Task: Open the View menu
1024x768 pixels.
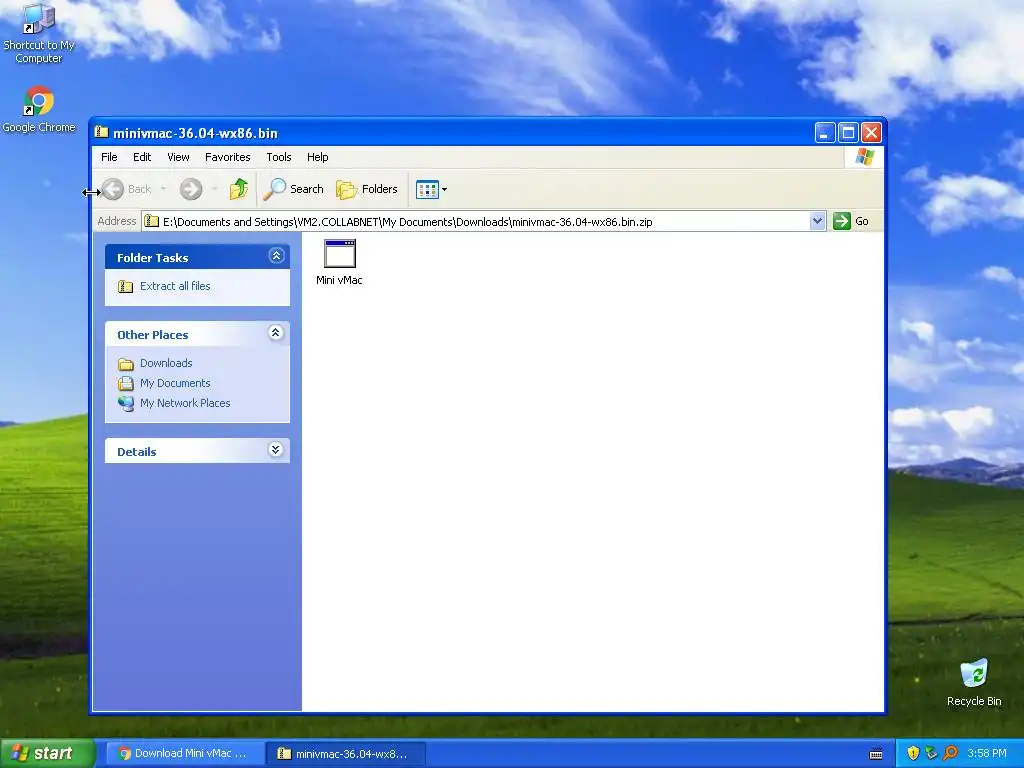Action: (178, 157)
